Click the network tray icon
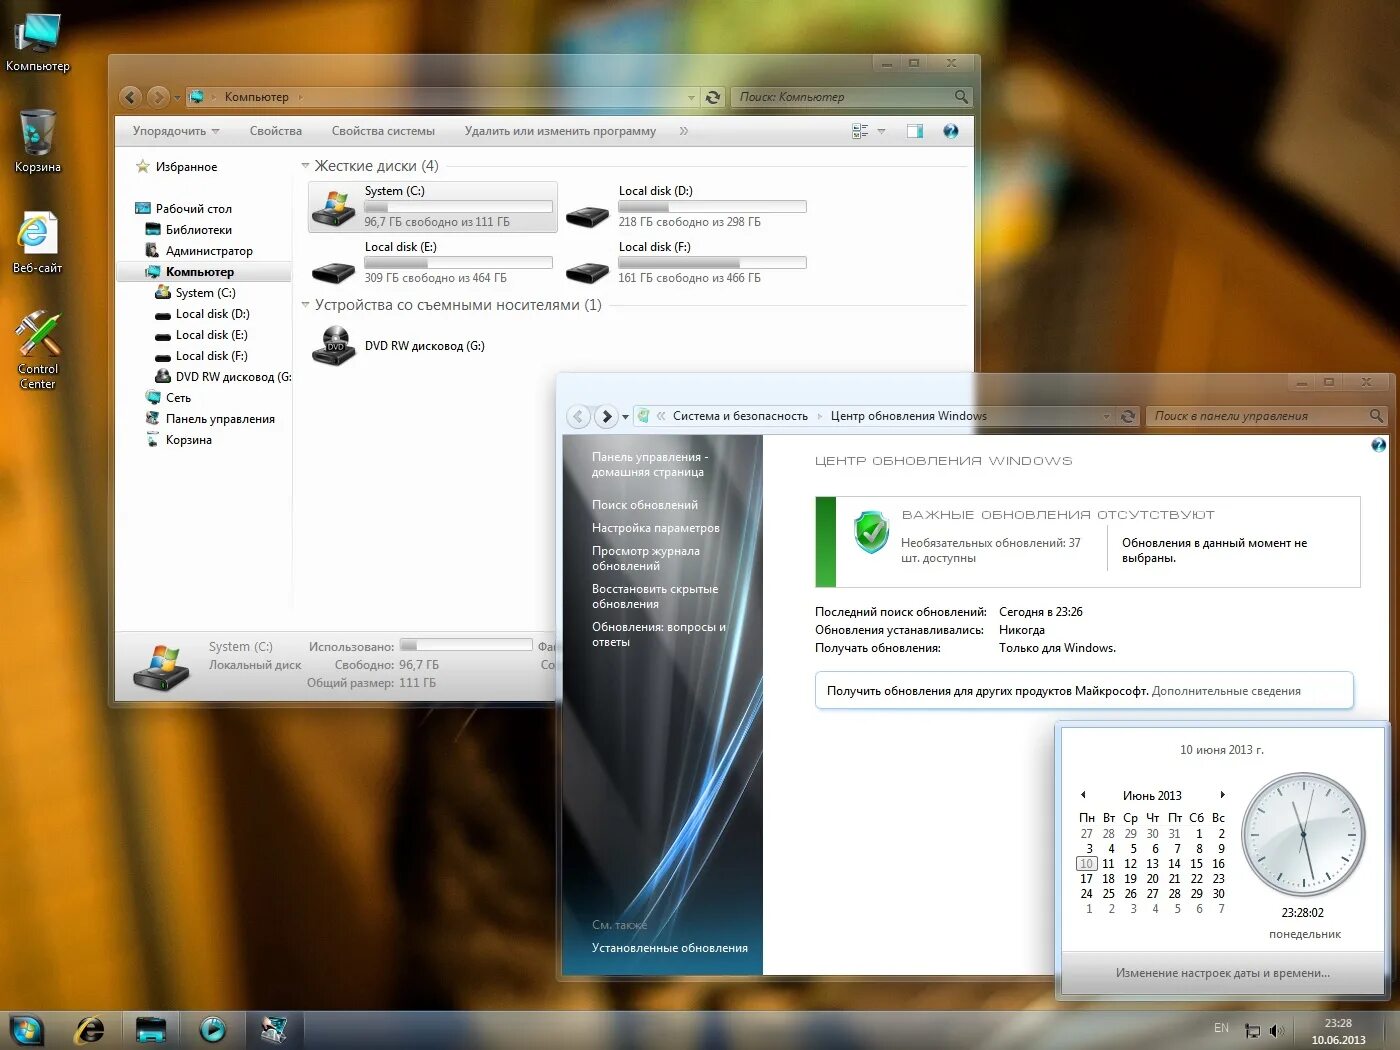1400x1050 pixels. (x=1252, y=1030)
